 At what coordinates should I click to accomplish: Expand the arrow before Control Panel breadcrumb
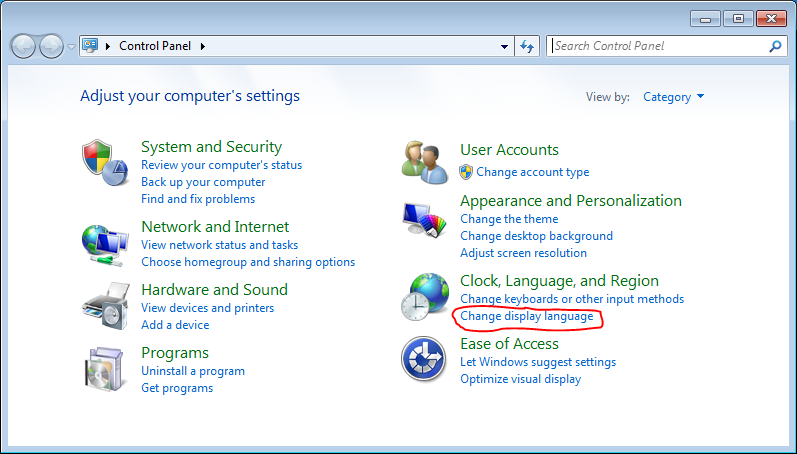(108, 46)
